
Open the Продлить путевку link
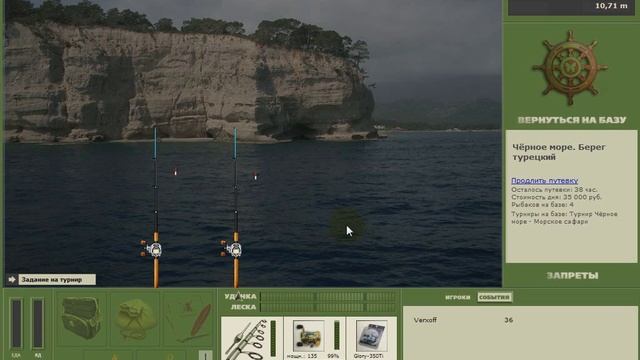(x=544, y=180)
